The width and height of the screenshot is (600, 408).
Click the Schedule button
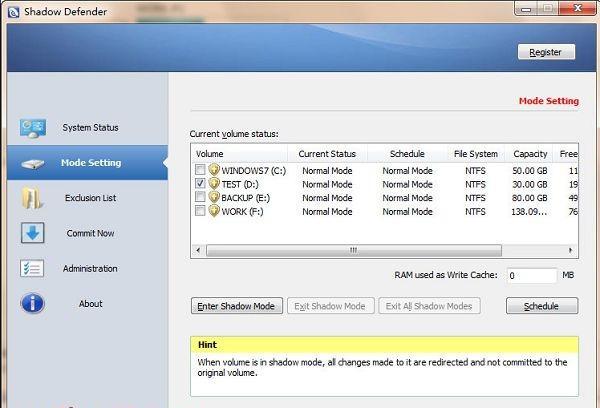(542, 306)
